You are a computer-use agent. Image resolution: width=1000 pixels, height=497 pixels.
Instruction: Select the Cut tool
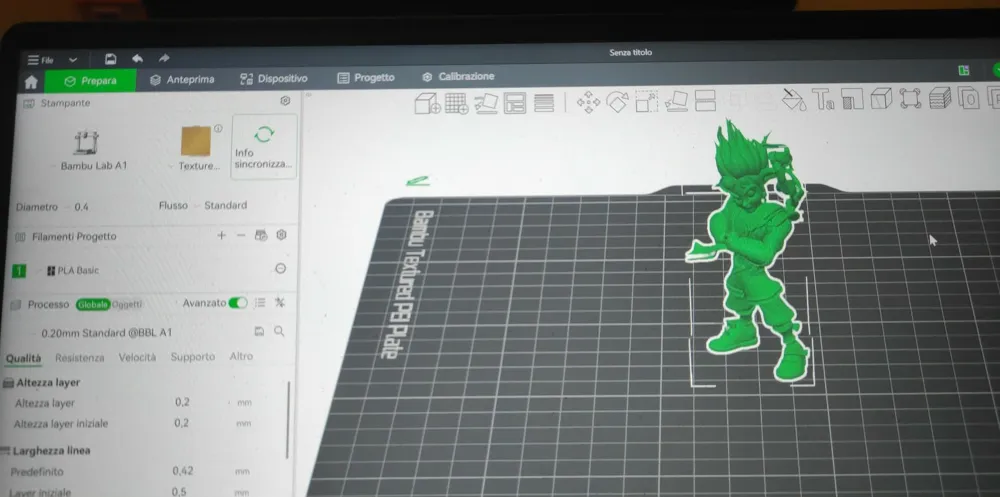[705, 101]
